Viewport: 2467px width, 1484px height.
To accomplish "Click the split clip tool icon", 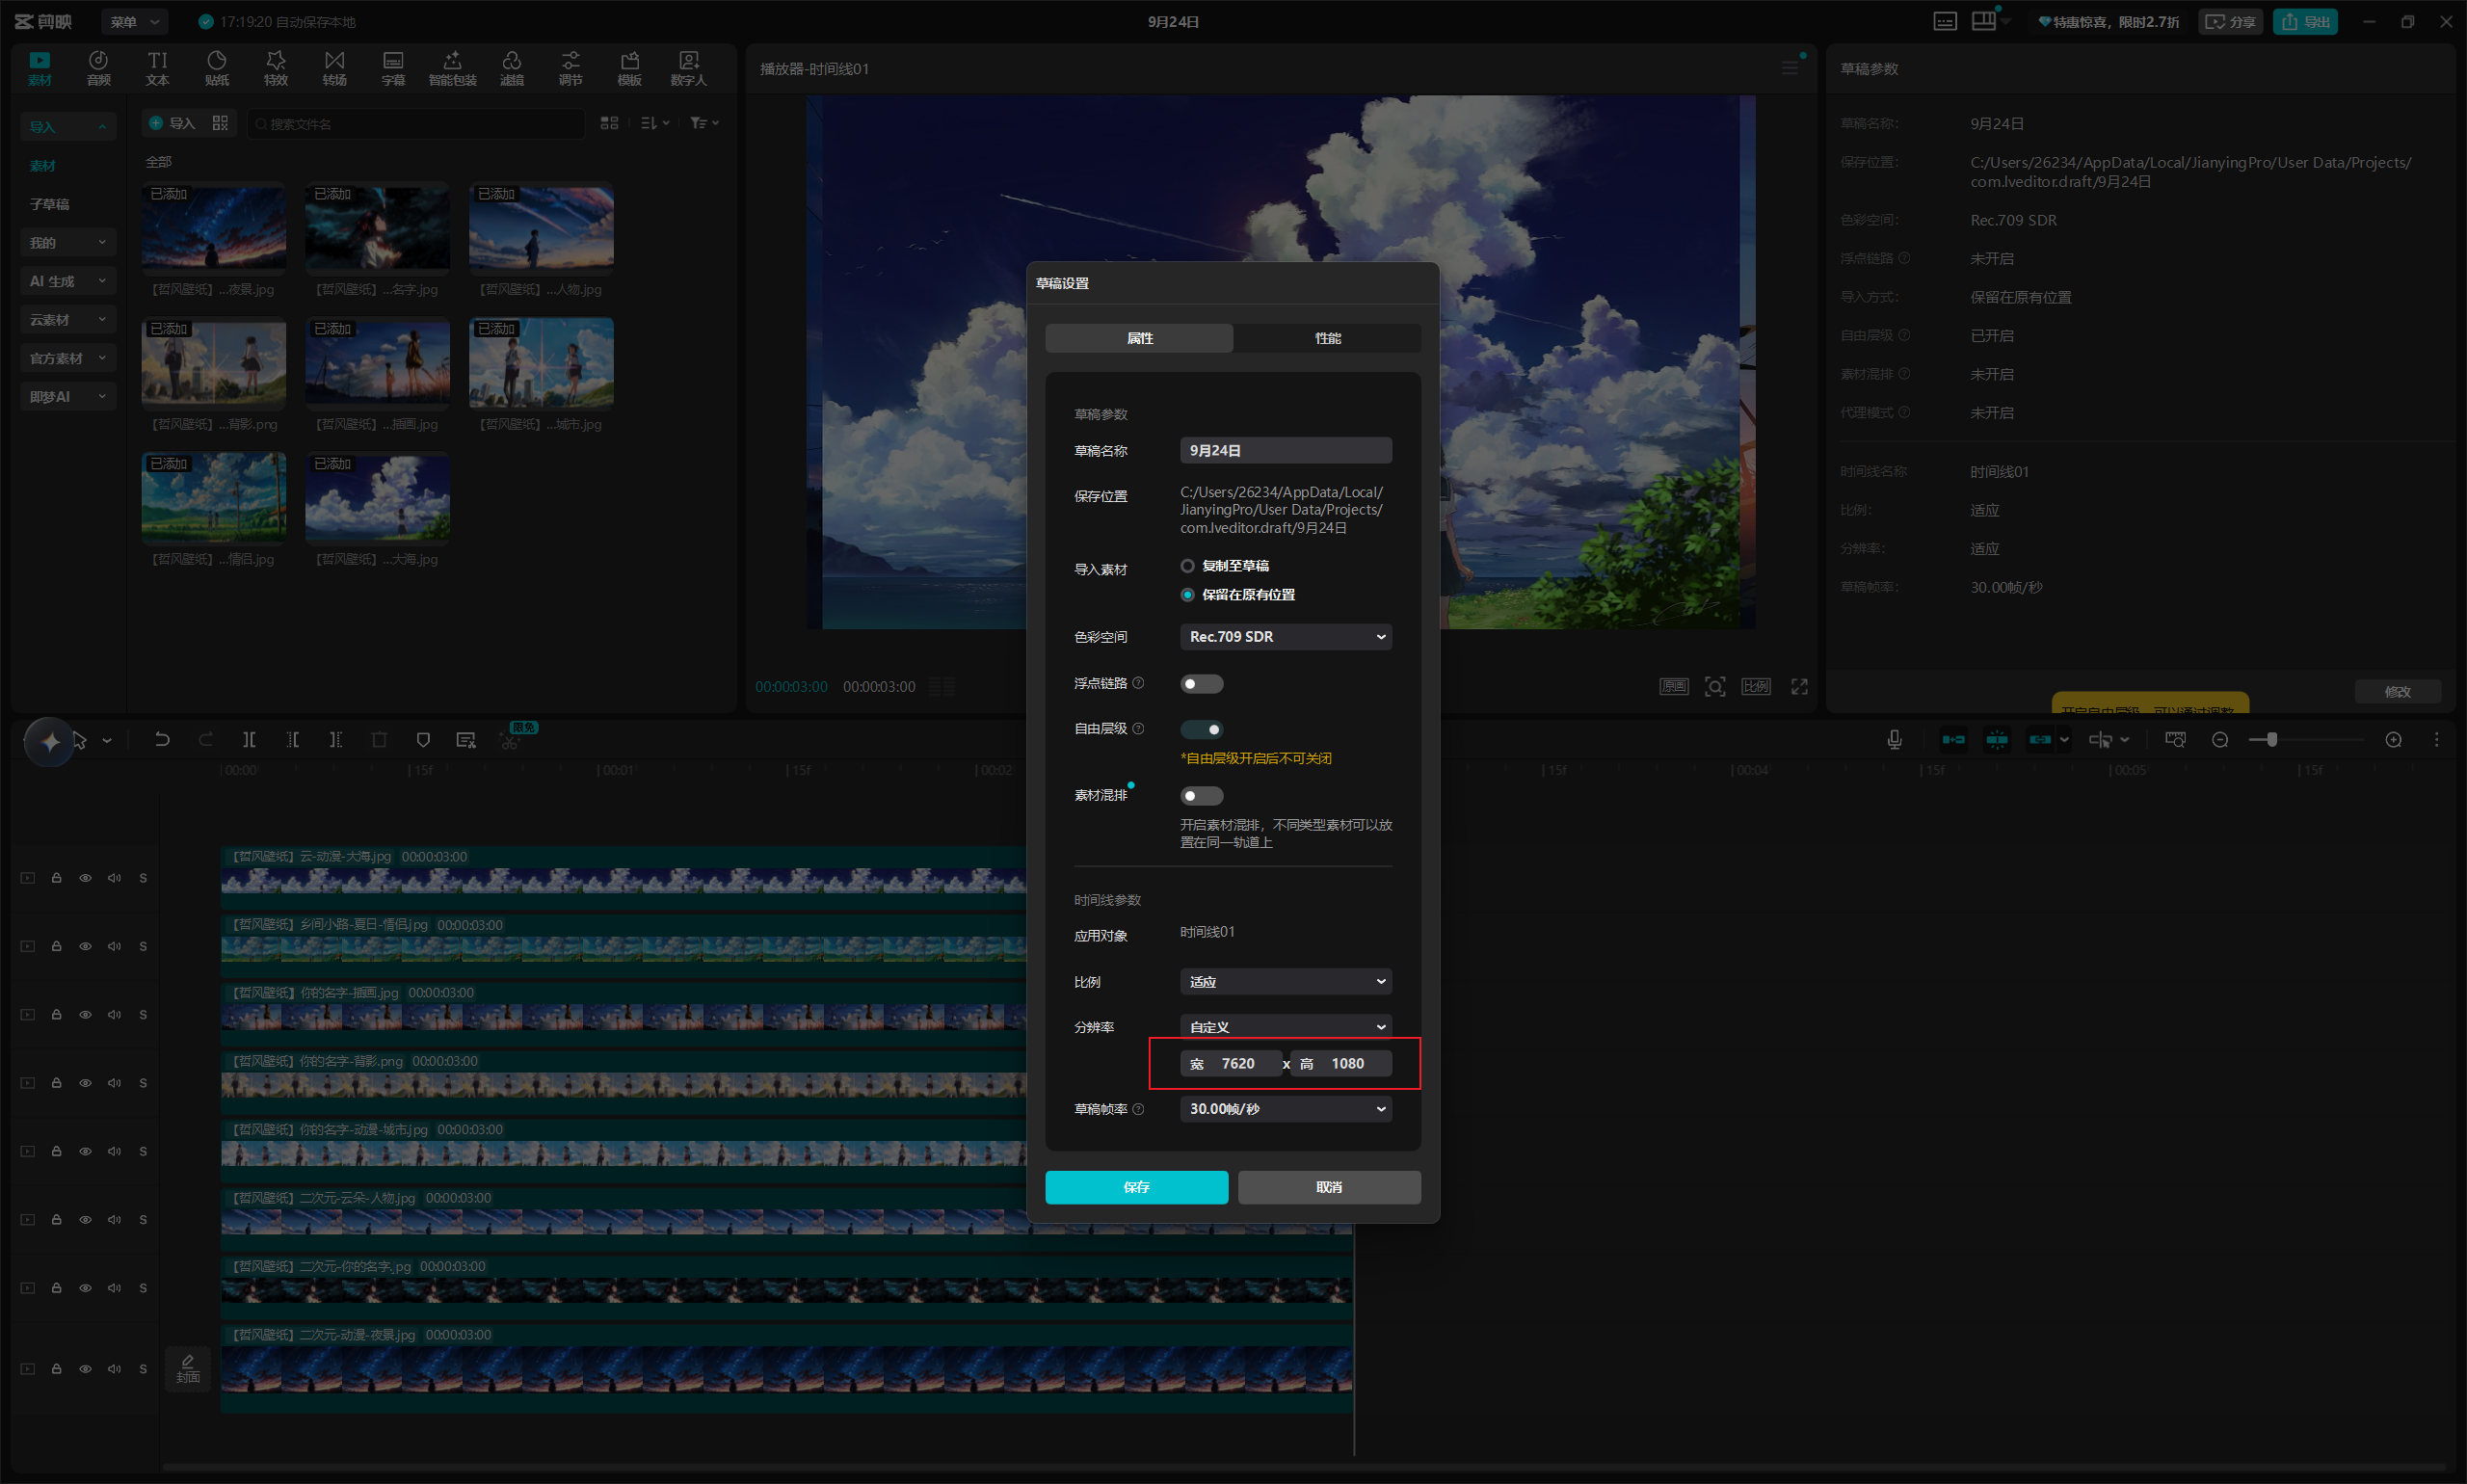I will point(249,739).
